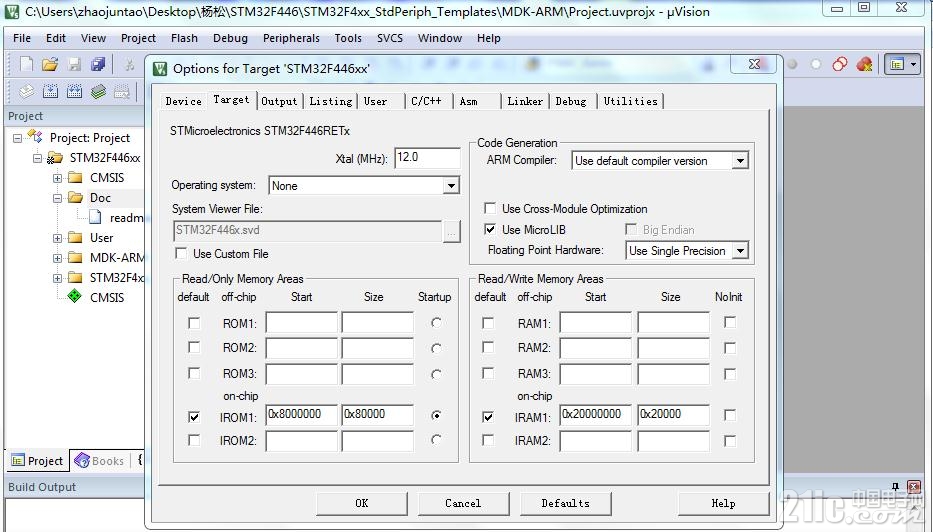Save the current file via floppy icon
933x532 pixels.
[x=74, y=64]
